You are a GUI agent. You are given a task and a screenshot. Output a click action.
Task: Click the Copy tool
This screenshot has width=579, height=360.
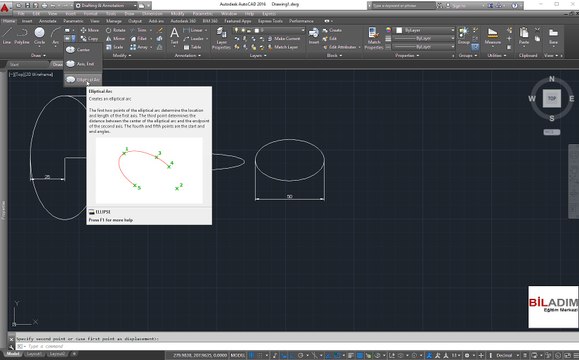tap(89, 38)
